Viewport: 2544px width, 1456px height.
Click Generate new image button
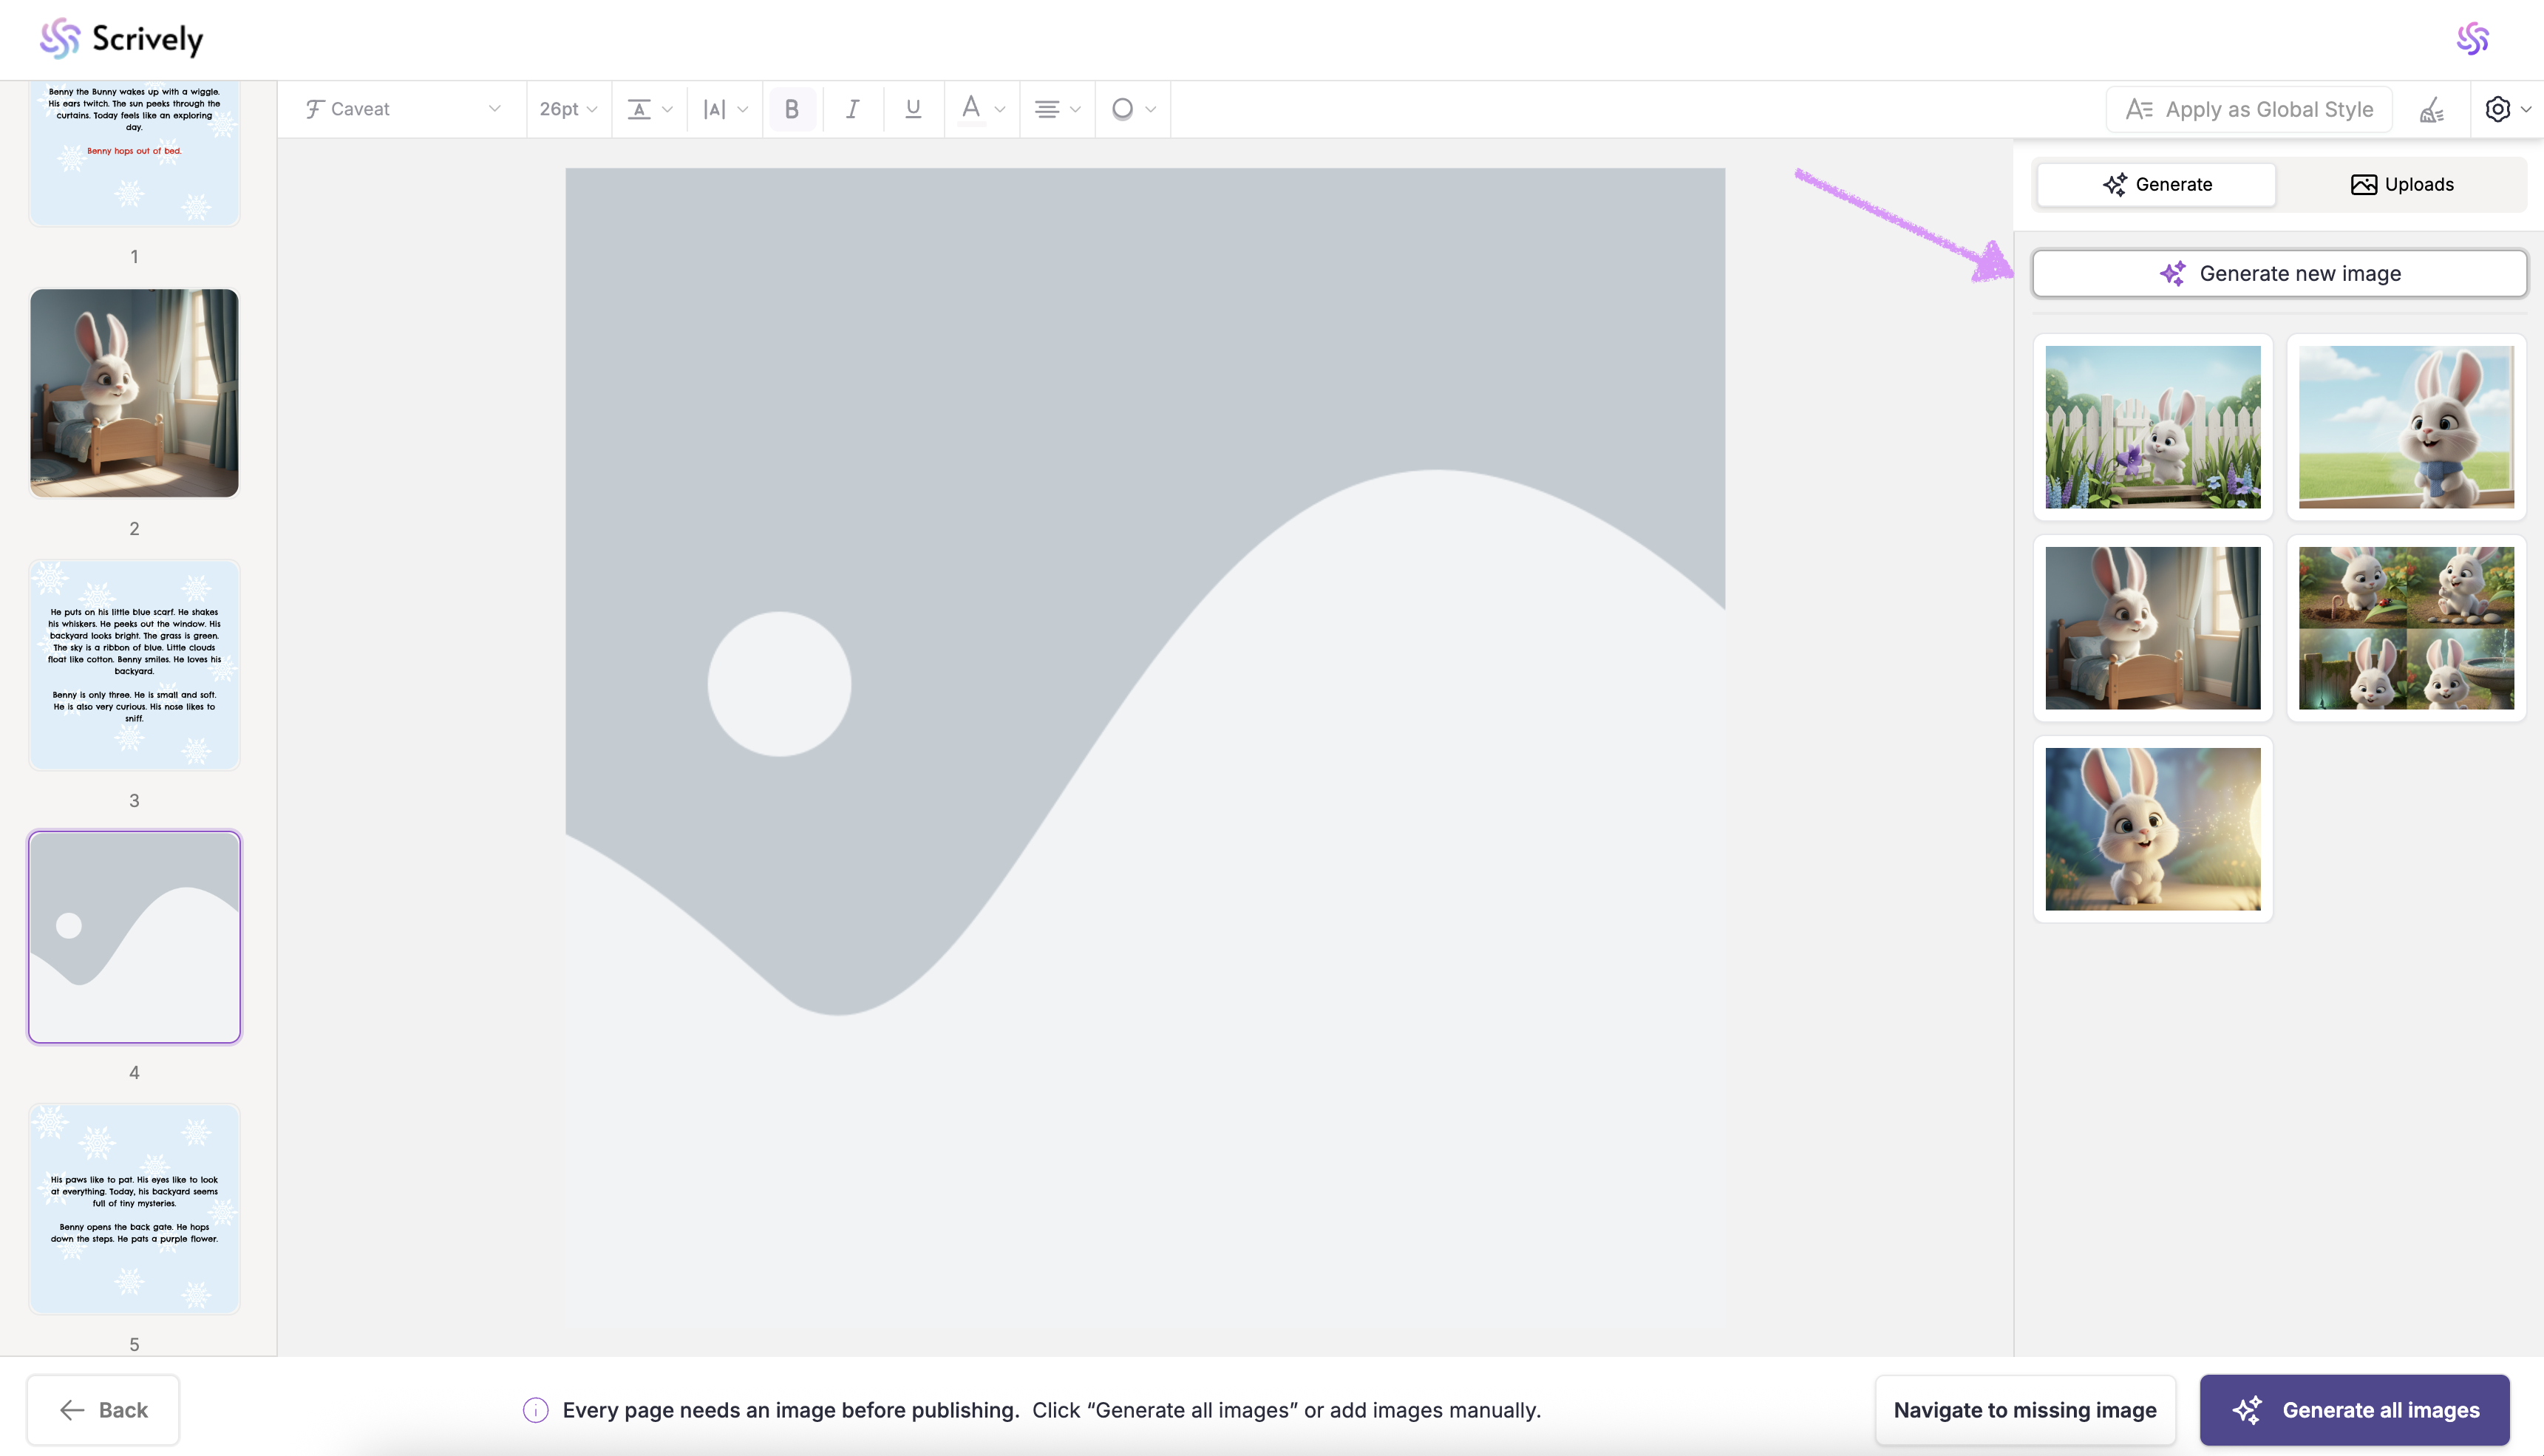coord(2279,273)
